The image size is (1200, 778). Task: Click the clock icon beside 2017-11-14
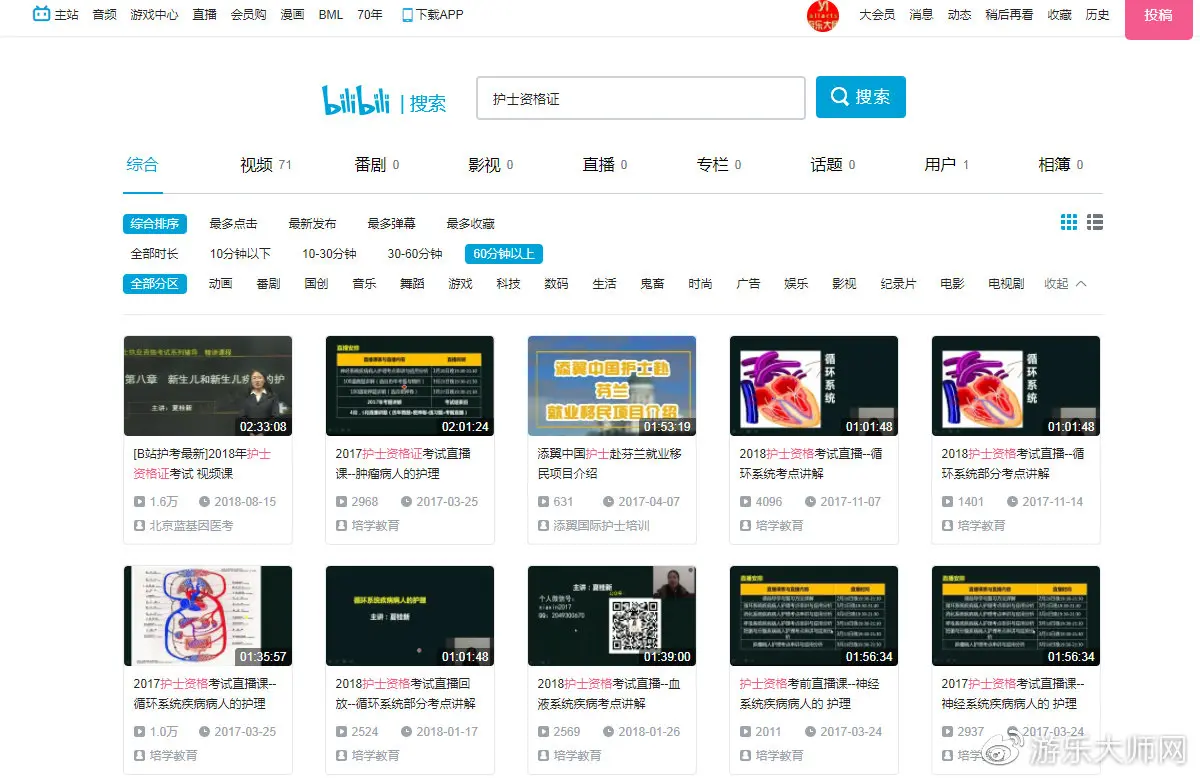point(1012,502)
